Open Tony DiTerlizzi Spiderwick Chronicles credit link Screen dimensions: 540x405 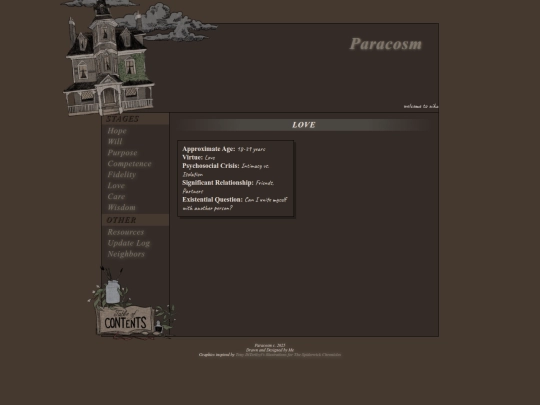(x=288, y=355)
